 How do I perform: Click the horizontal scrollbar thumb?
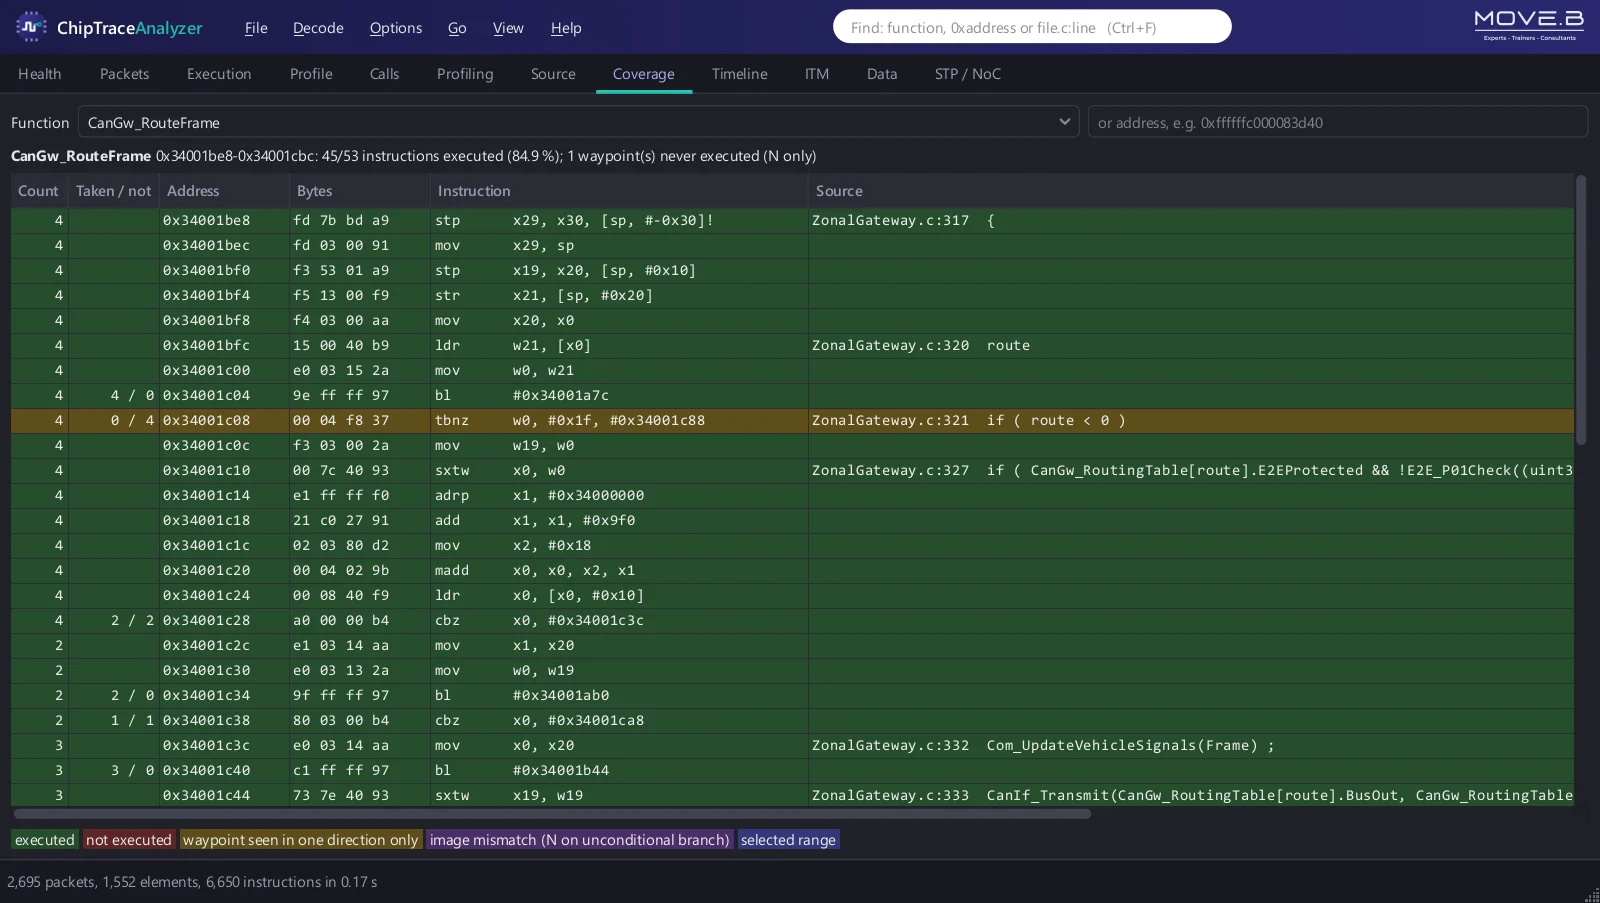coord(552,814)
